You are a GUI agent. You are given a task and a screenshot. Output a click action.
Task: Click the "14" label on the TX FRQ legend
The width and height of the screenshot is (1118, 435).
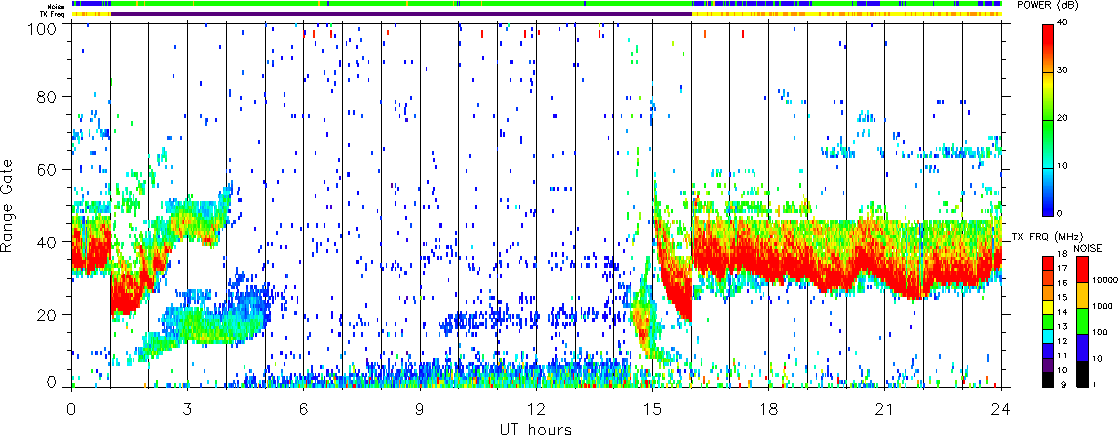click(1062, 312)
